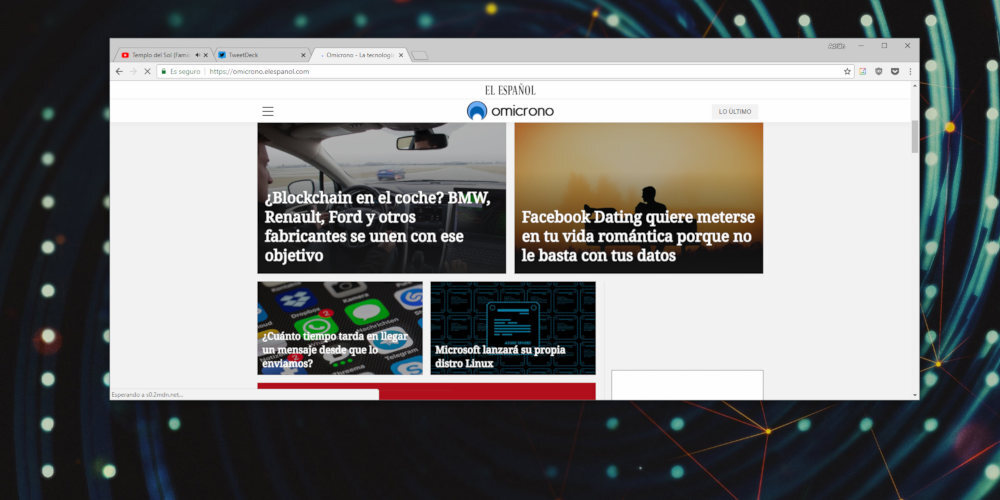The image size is (1000, 500).
Task: Click the address bar URL omicrono.elespanol.com
Action: (x=259, y=71)
